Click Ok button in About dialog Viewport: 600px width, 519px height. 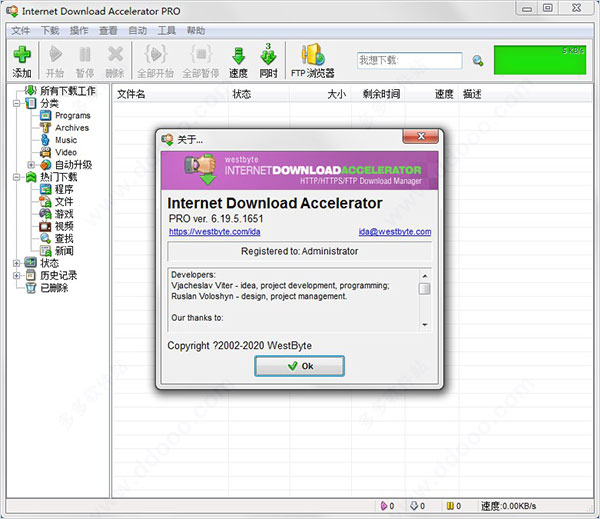pos(300,366)
